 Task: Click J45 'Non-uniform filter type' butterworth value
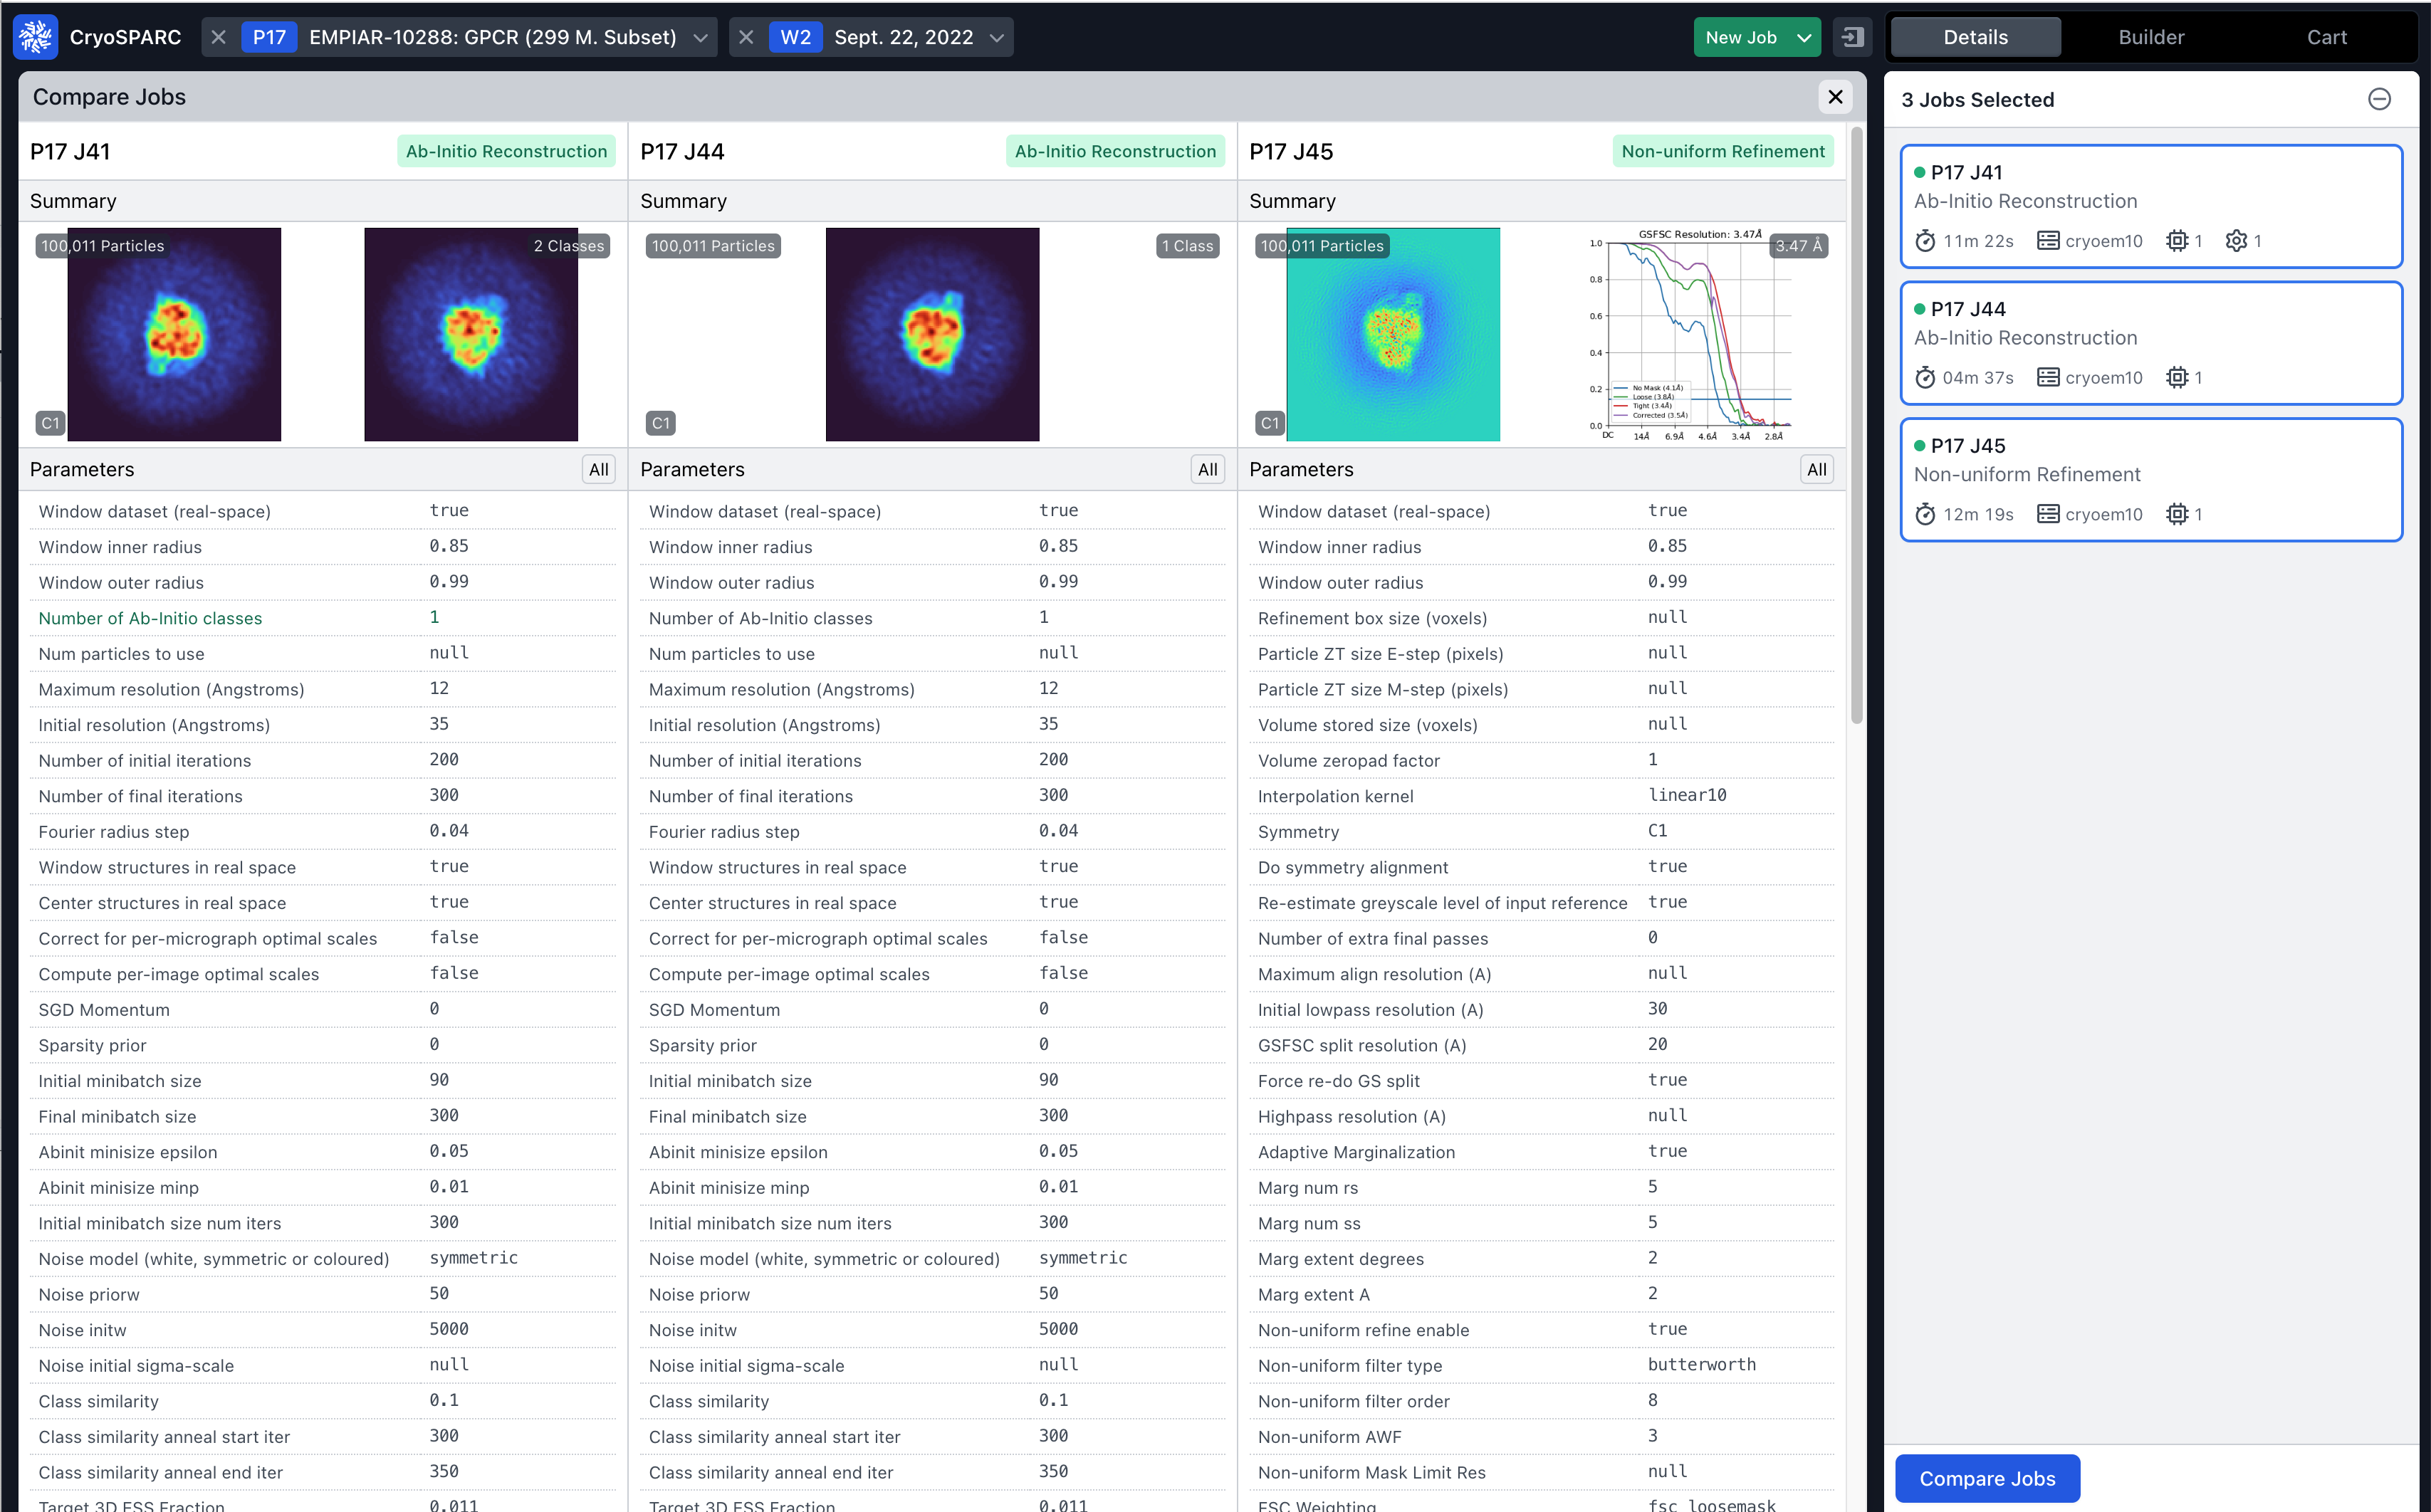tap(1701, 1365)
